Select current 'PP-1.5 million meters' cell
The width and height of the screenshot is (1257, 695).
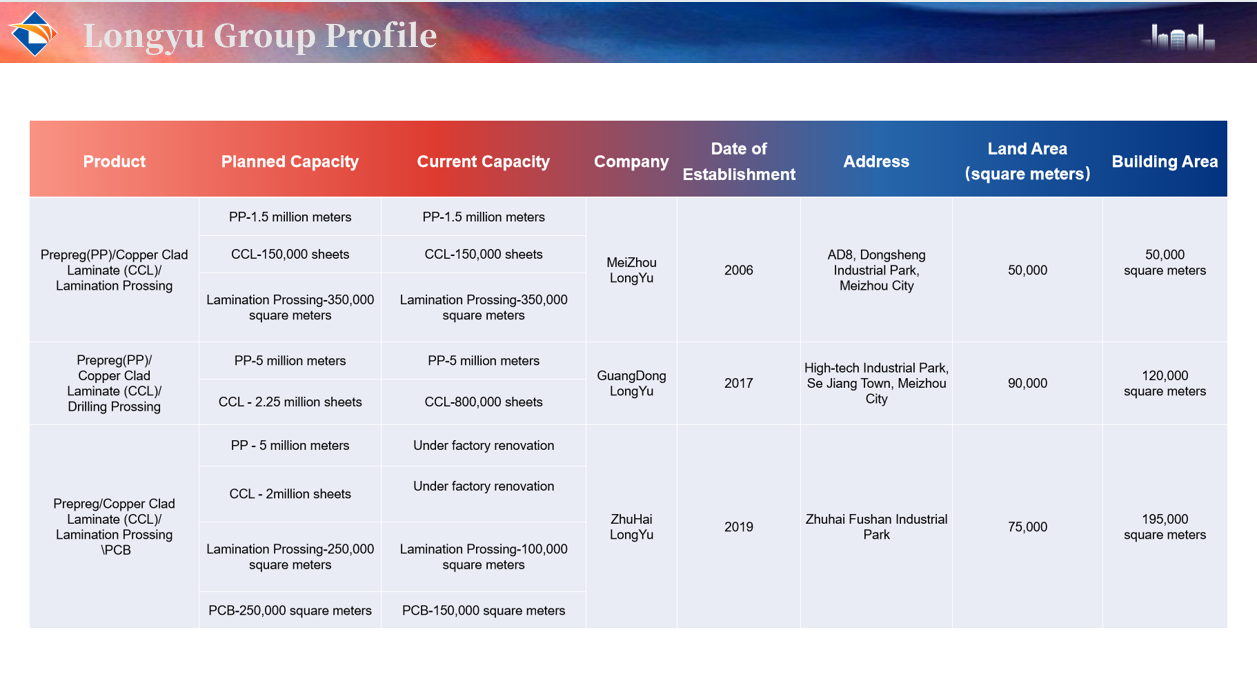tap(484, 217)
